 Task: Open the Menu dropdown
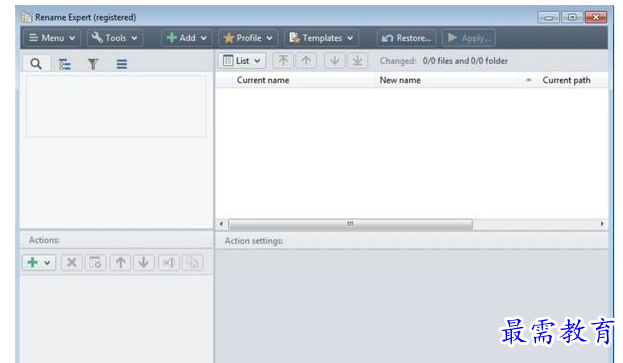pos(52,38)
